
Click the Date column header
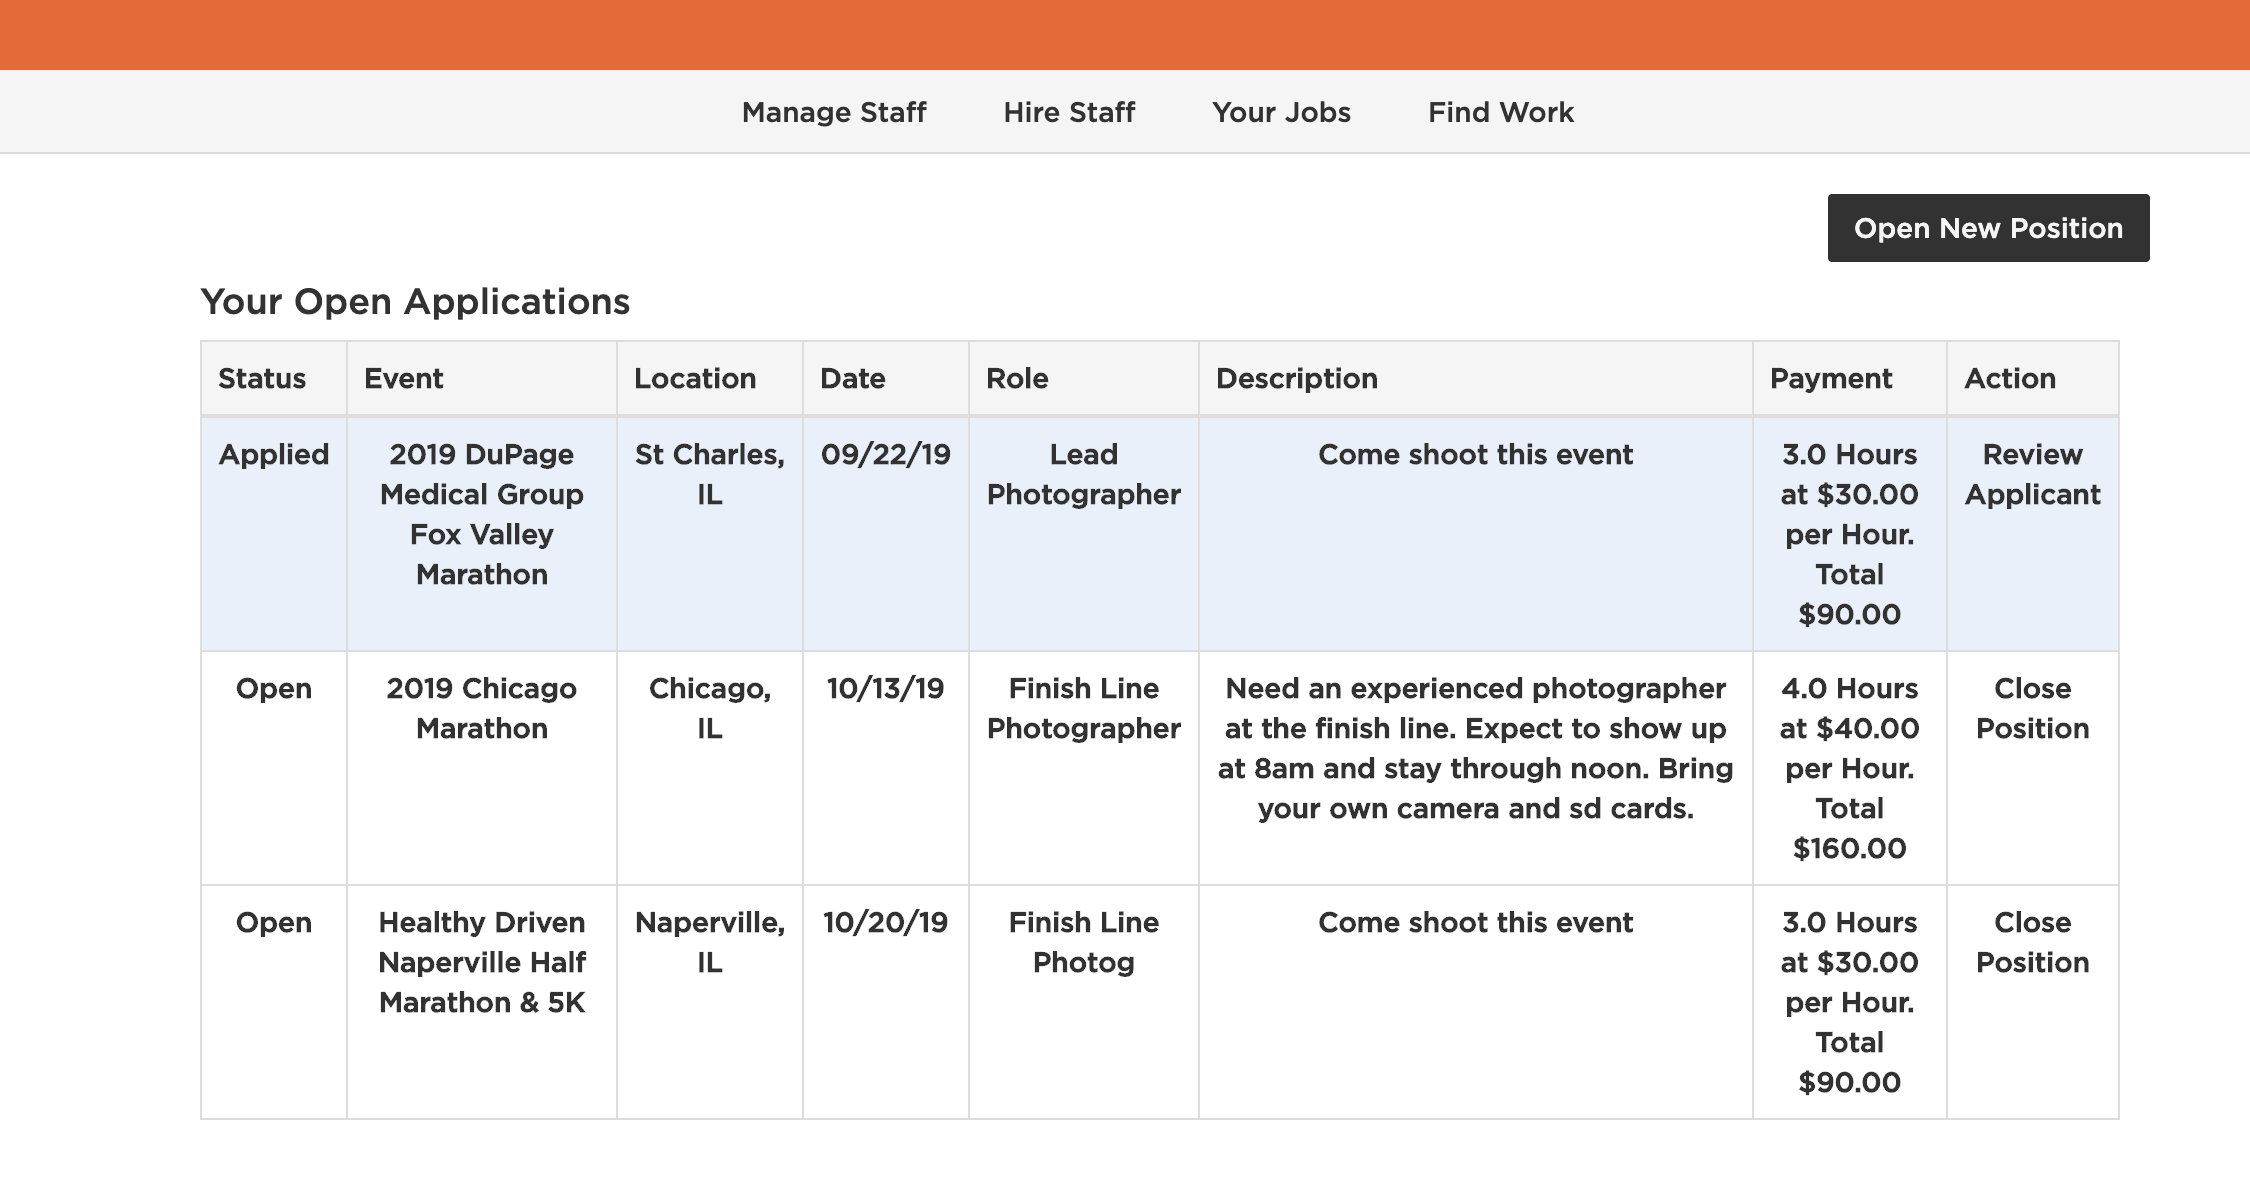coord(852,378)
